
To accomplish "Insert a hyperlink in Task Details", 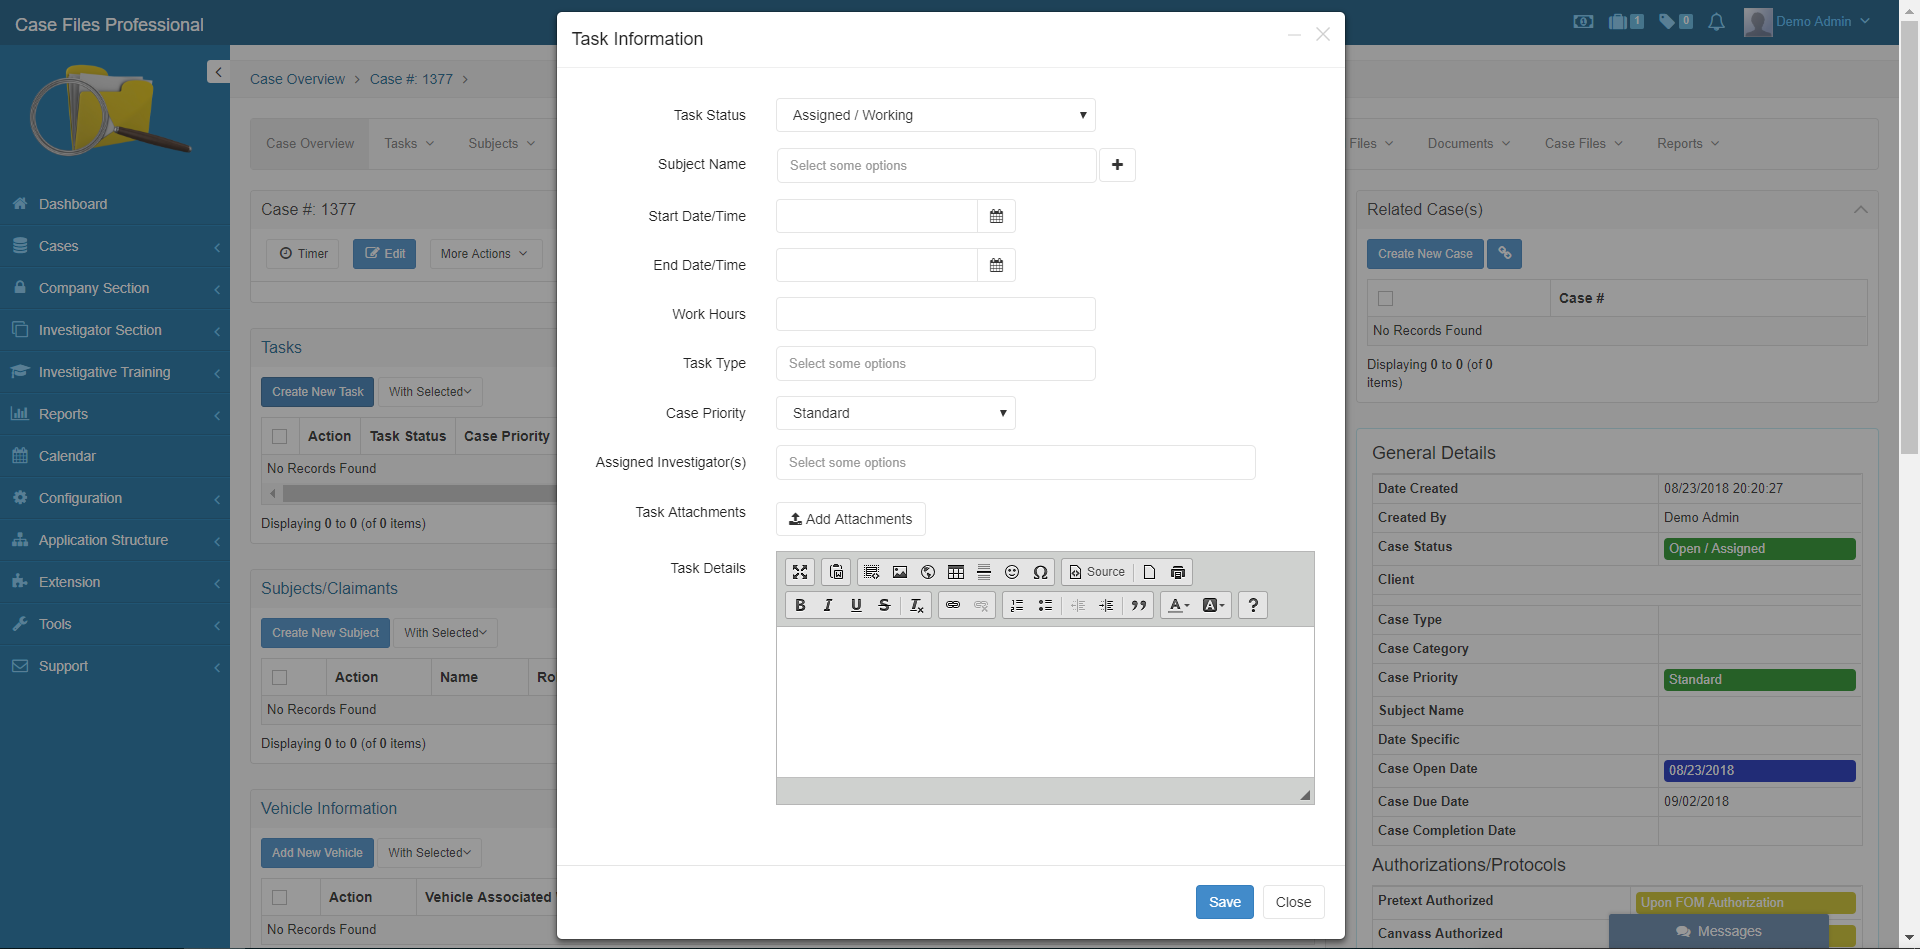I will coord(953,605).
